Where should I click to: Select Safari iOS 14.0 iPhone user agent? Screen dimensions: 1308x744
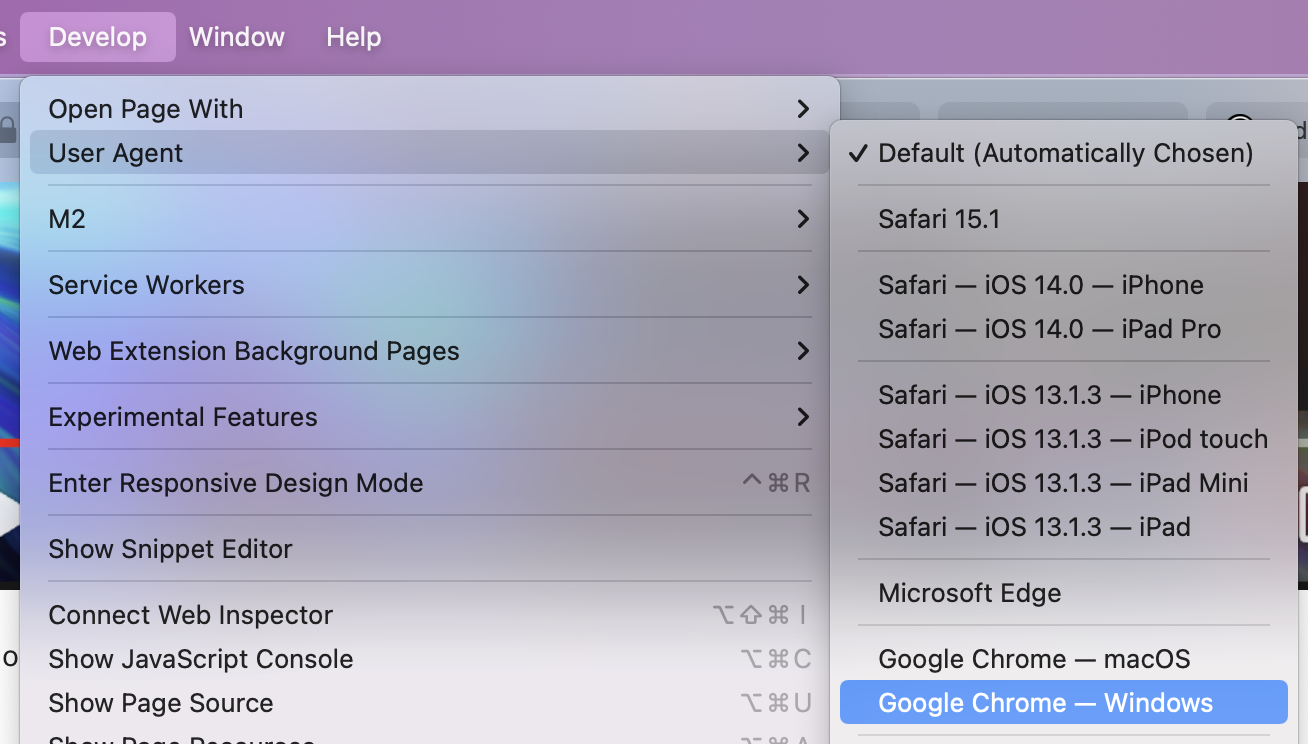[1064, 285]
